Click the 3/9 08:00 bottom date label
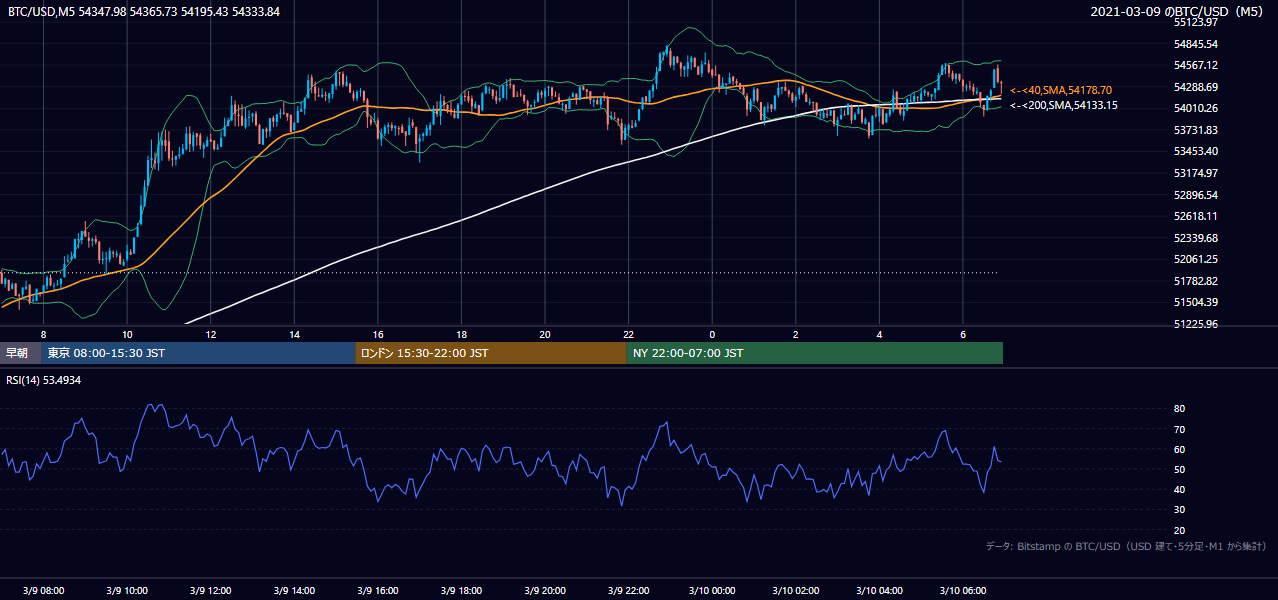 (43, 591)
